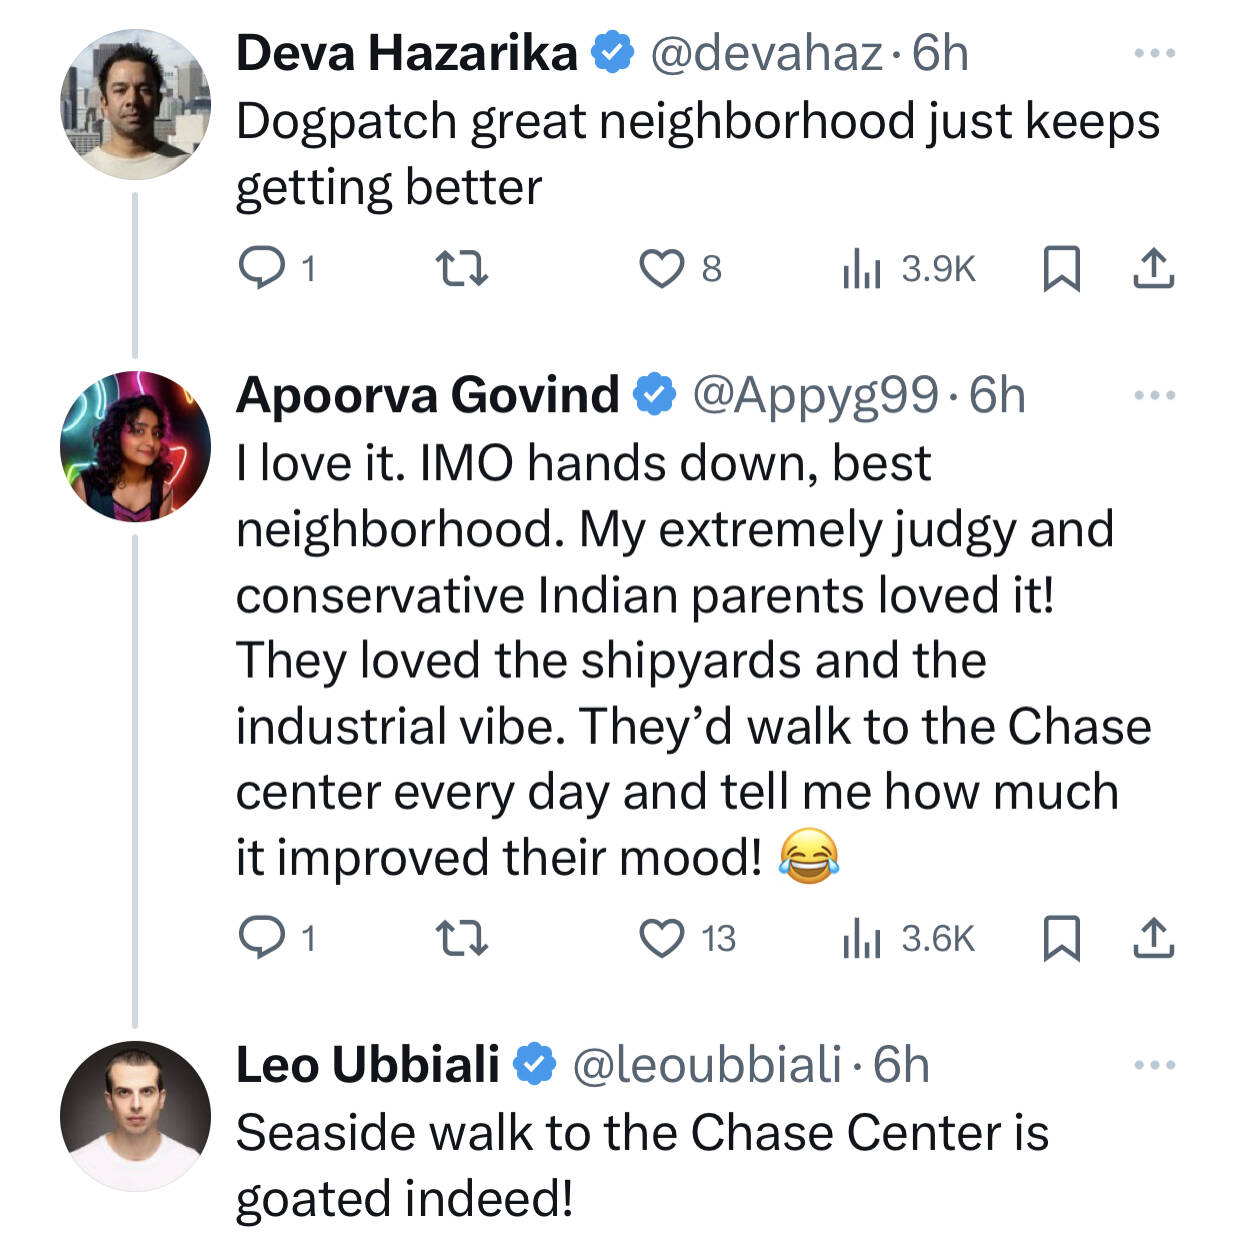The image size is (1242, 1255).
Task: Open more options for Leo Ubbiali's tweet
Action: (x=1154, y=1065)
